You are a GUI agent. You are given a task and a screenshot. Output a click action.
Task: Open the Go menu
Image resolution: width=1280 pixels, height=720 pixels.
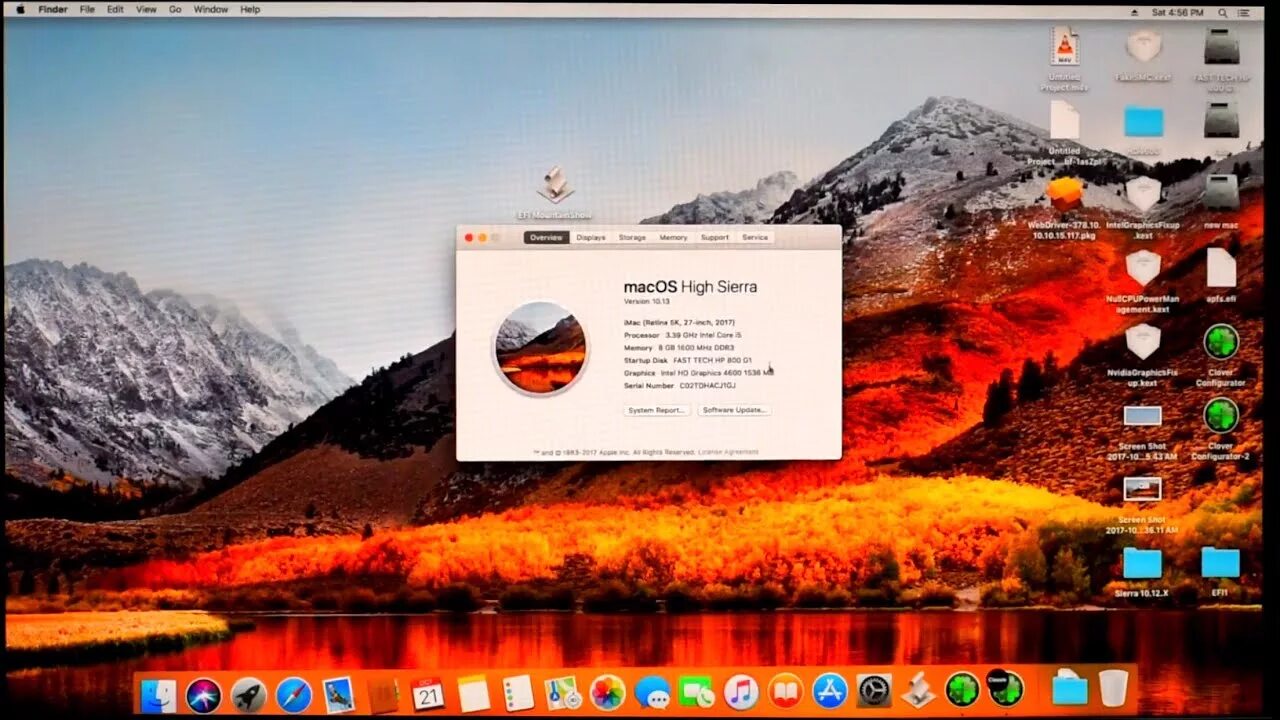(175, 9)
